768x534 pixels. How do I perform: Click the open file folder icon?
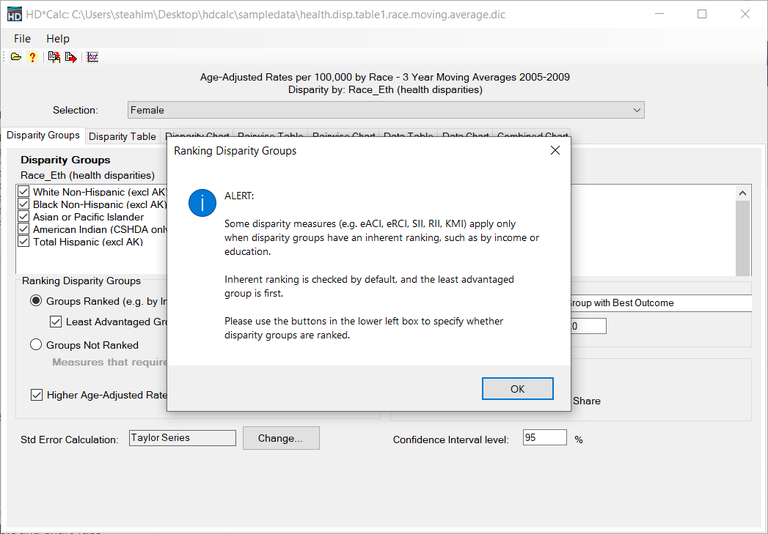16,58
